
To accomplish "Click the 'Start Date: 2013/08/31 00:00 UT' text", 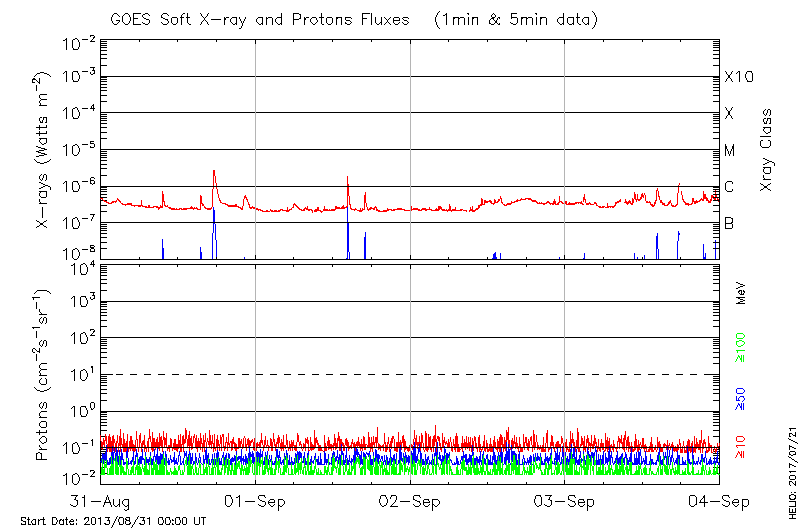I will tap(113, 521).
